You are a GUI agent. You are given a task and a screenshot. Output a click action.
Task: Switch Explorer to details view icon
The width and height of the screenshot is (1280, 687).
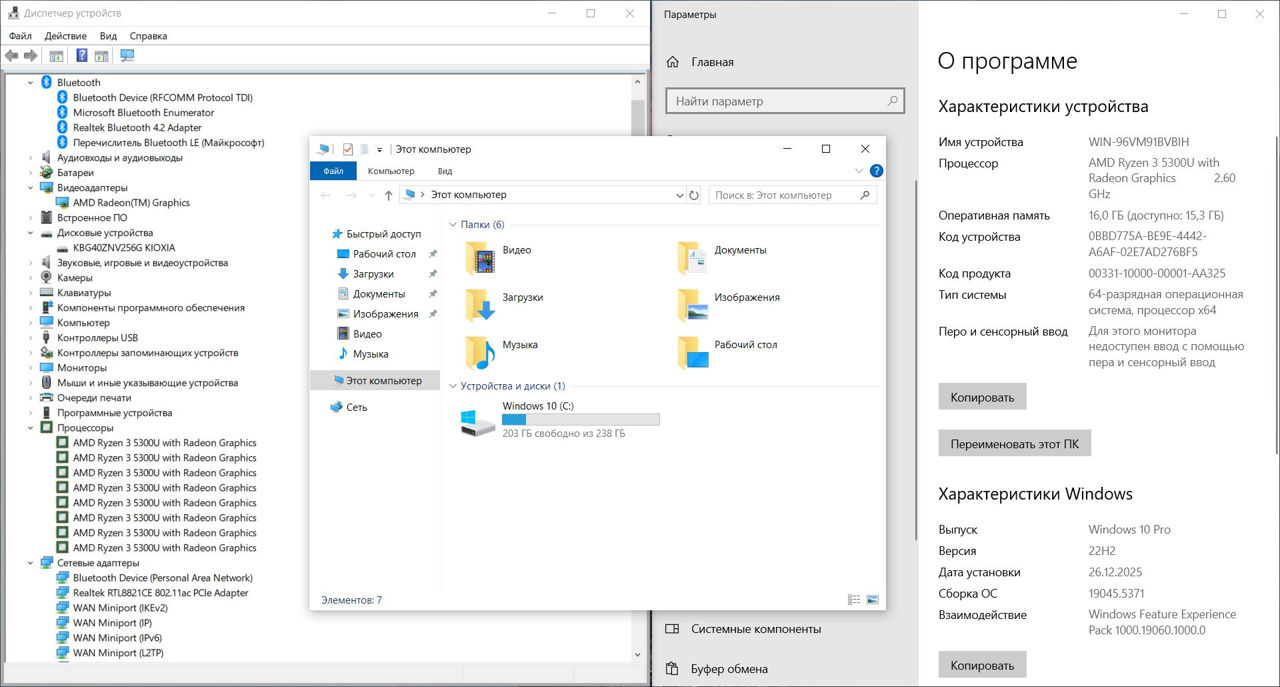[854, 600]
